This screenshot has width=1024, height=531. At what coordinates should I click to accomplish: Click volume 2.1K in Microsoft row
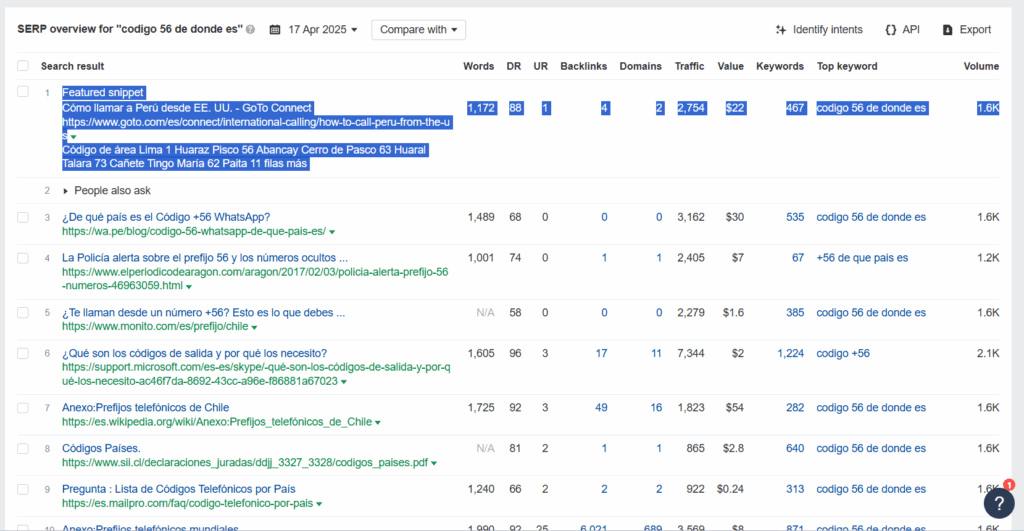[x=988, y=353]
